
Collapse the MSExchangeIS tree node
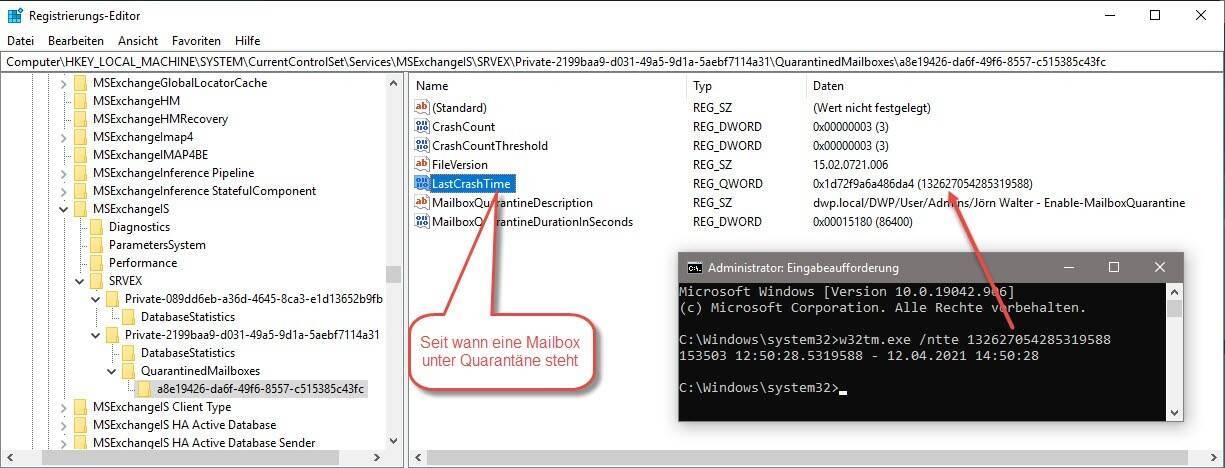coord(64,209)
